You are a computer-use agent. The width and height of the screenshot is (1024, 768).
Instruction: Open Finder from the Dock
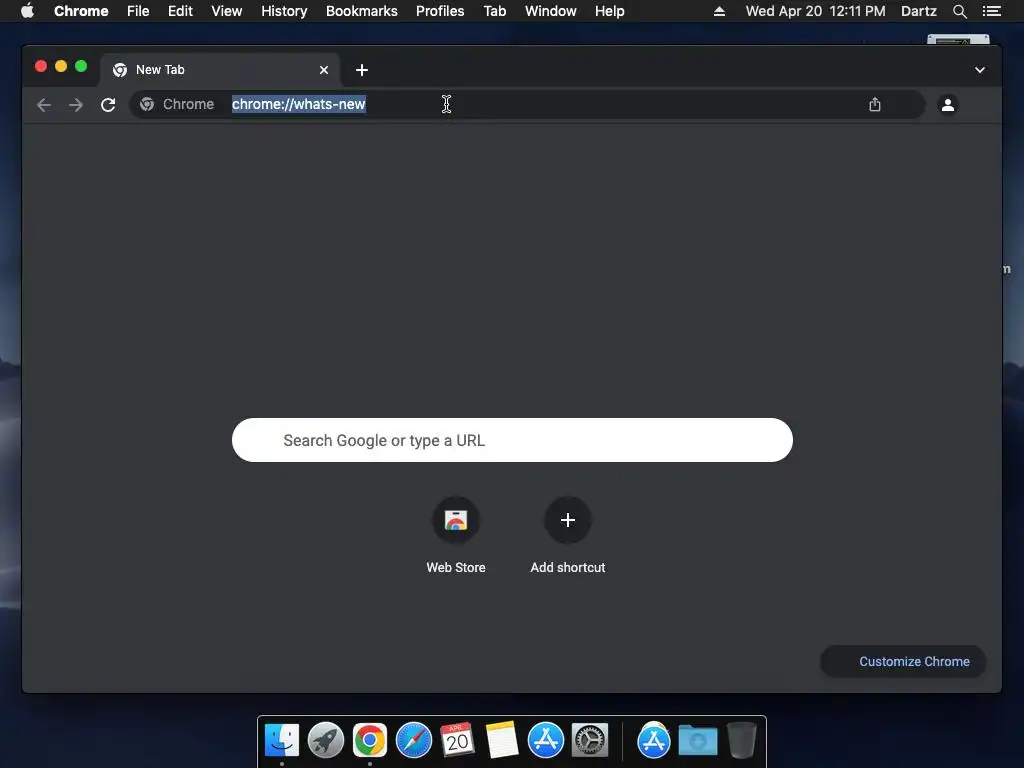click(x=282, y=741)
